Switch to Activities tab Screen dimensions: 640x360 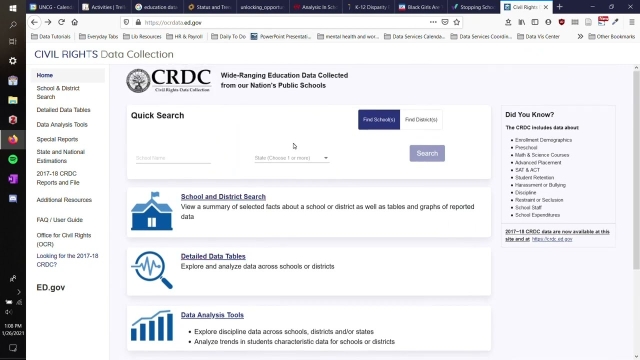tap(104, 7)
